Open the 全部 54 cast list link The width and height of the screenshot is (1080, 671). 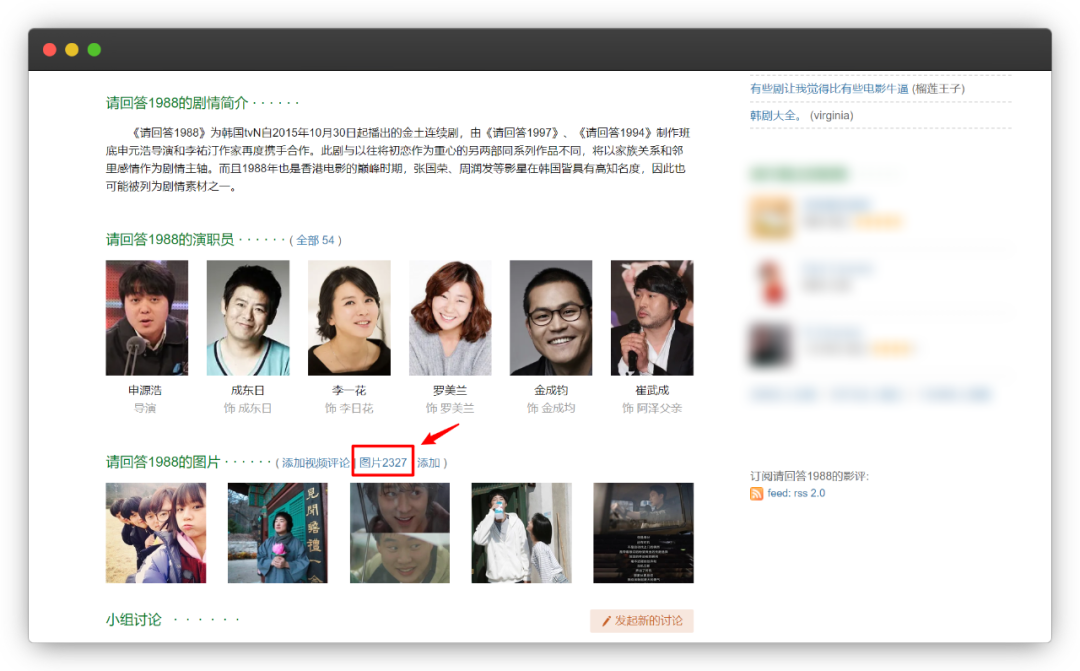pos(315,240)
